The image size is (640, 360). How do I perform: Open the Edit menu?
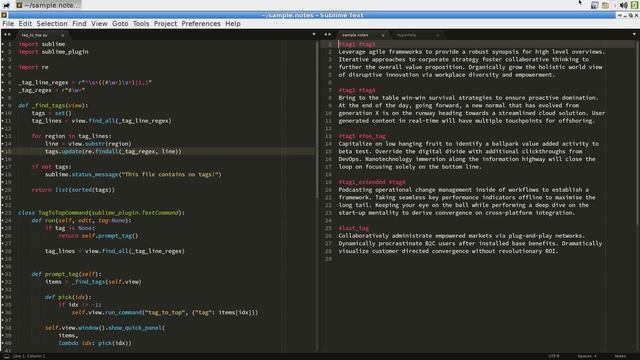click(25, 24)
